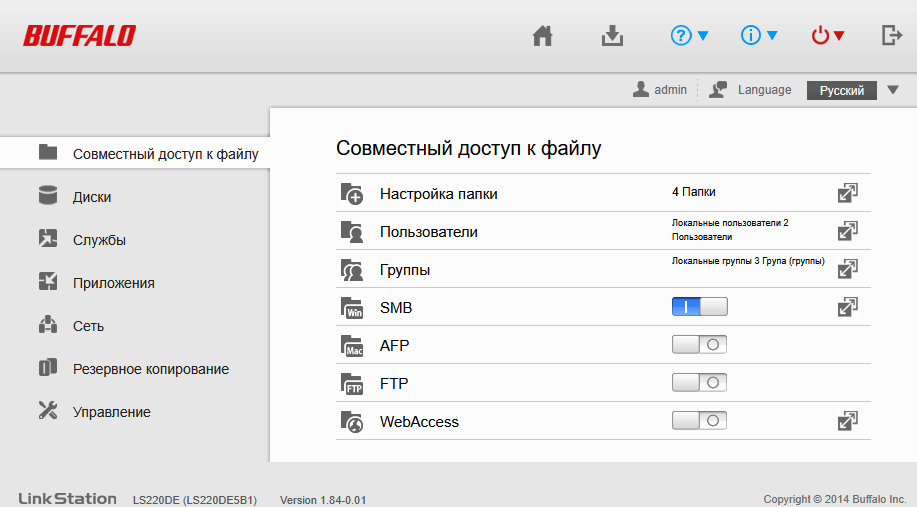Click the Настройка папки folder-plus icon
The image size is (917, 507).
coord(352,194)
